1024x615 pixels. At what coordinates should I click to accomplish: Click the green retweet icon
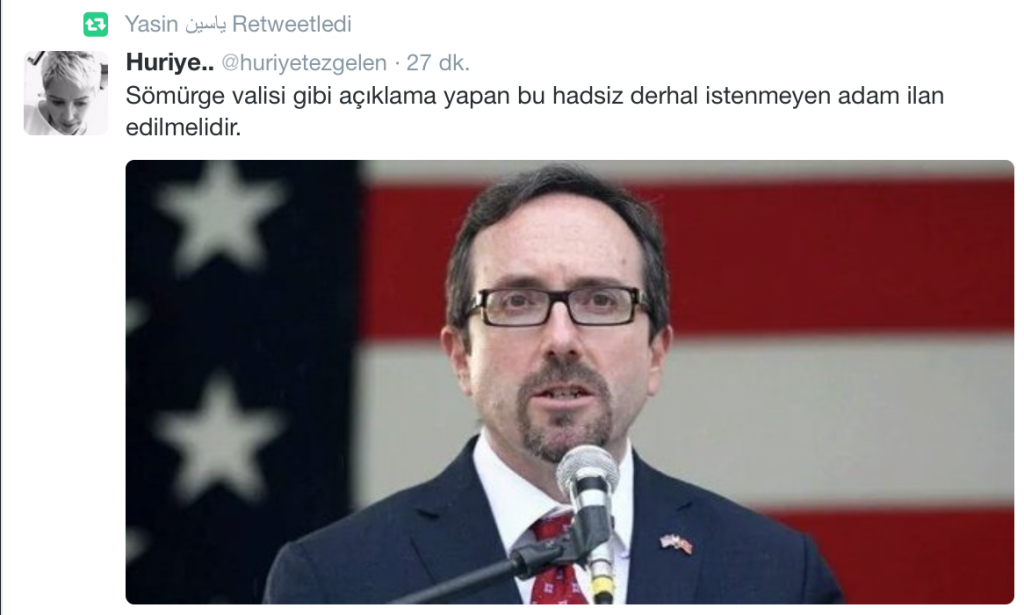(95, 25)
